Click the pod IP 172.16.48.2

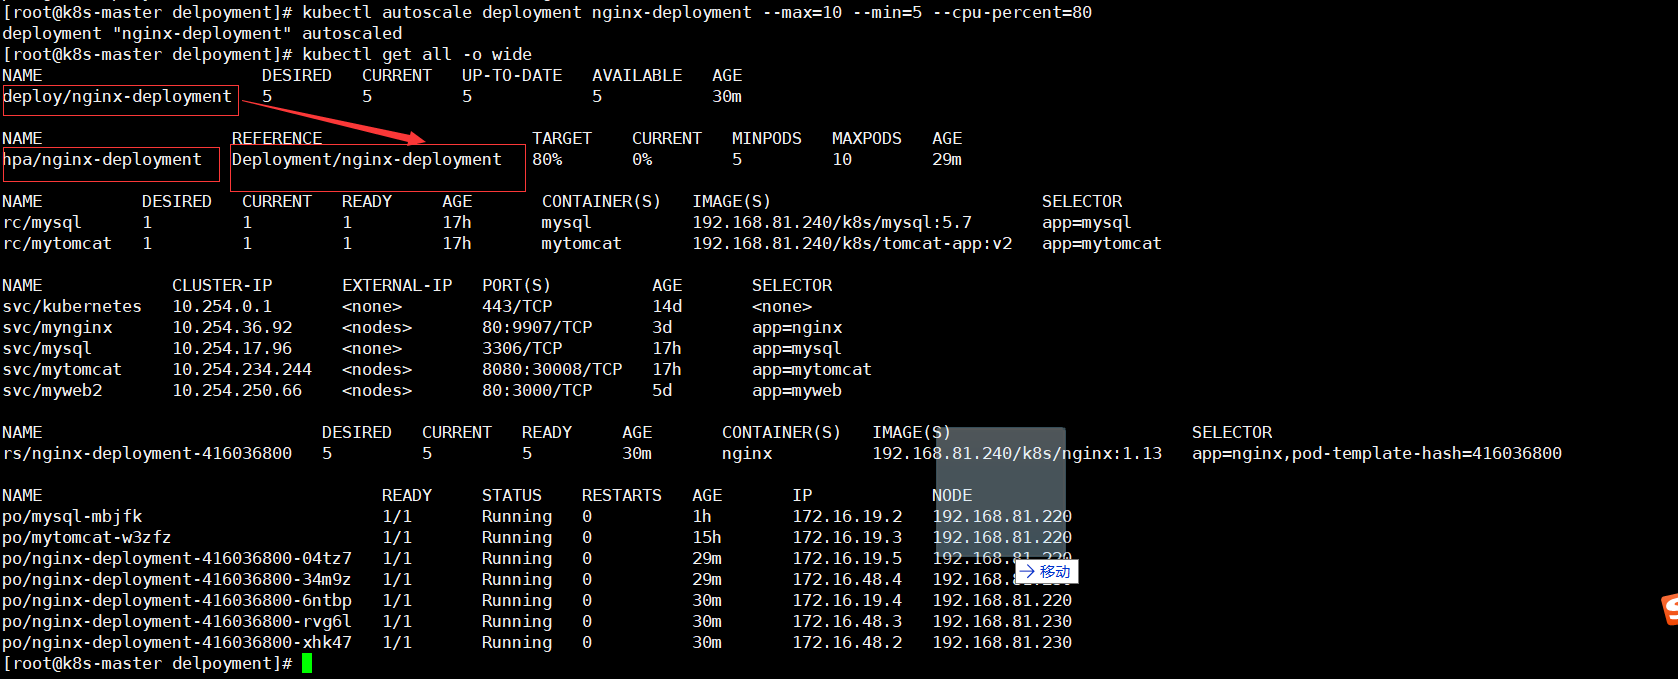[847, 642]
